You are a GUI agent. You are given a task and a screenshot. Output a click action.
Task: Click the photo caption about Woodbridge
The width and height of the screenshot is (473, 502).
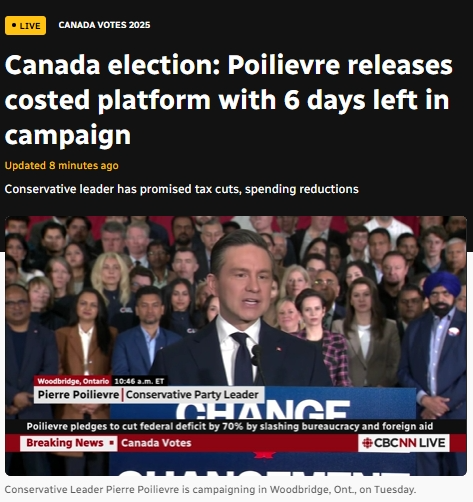pos(210,490)
